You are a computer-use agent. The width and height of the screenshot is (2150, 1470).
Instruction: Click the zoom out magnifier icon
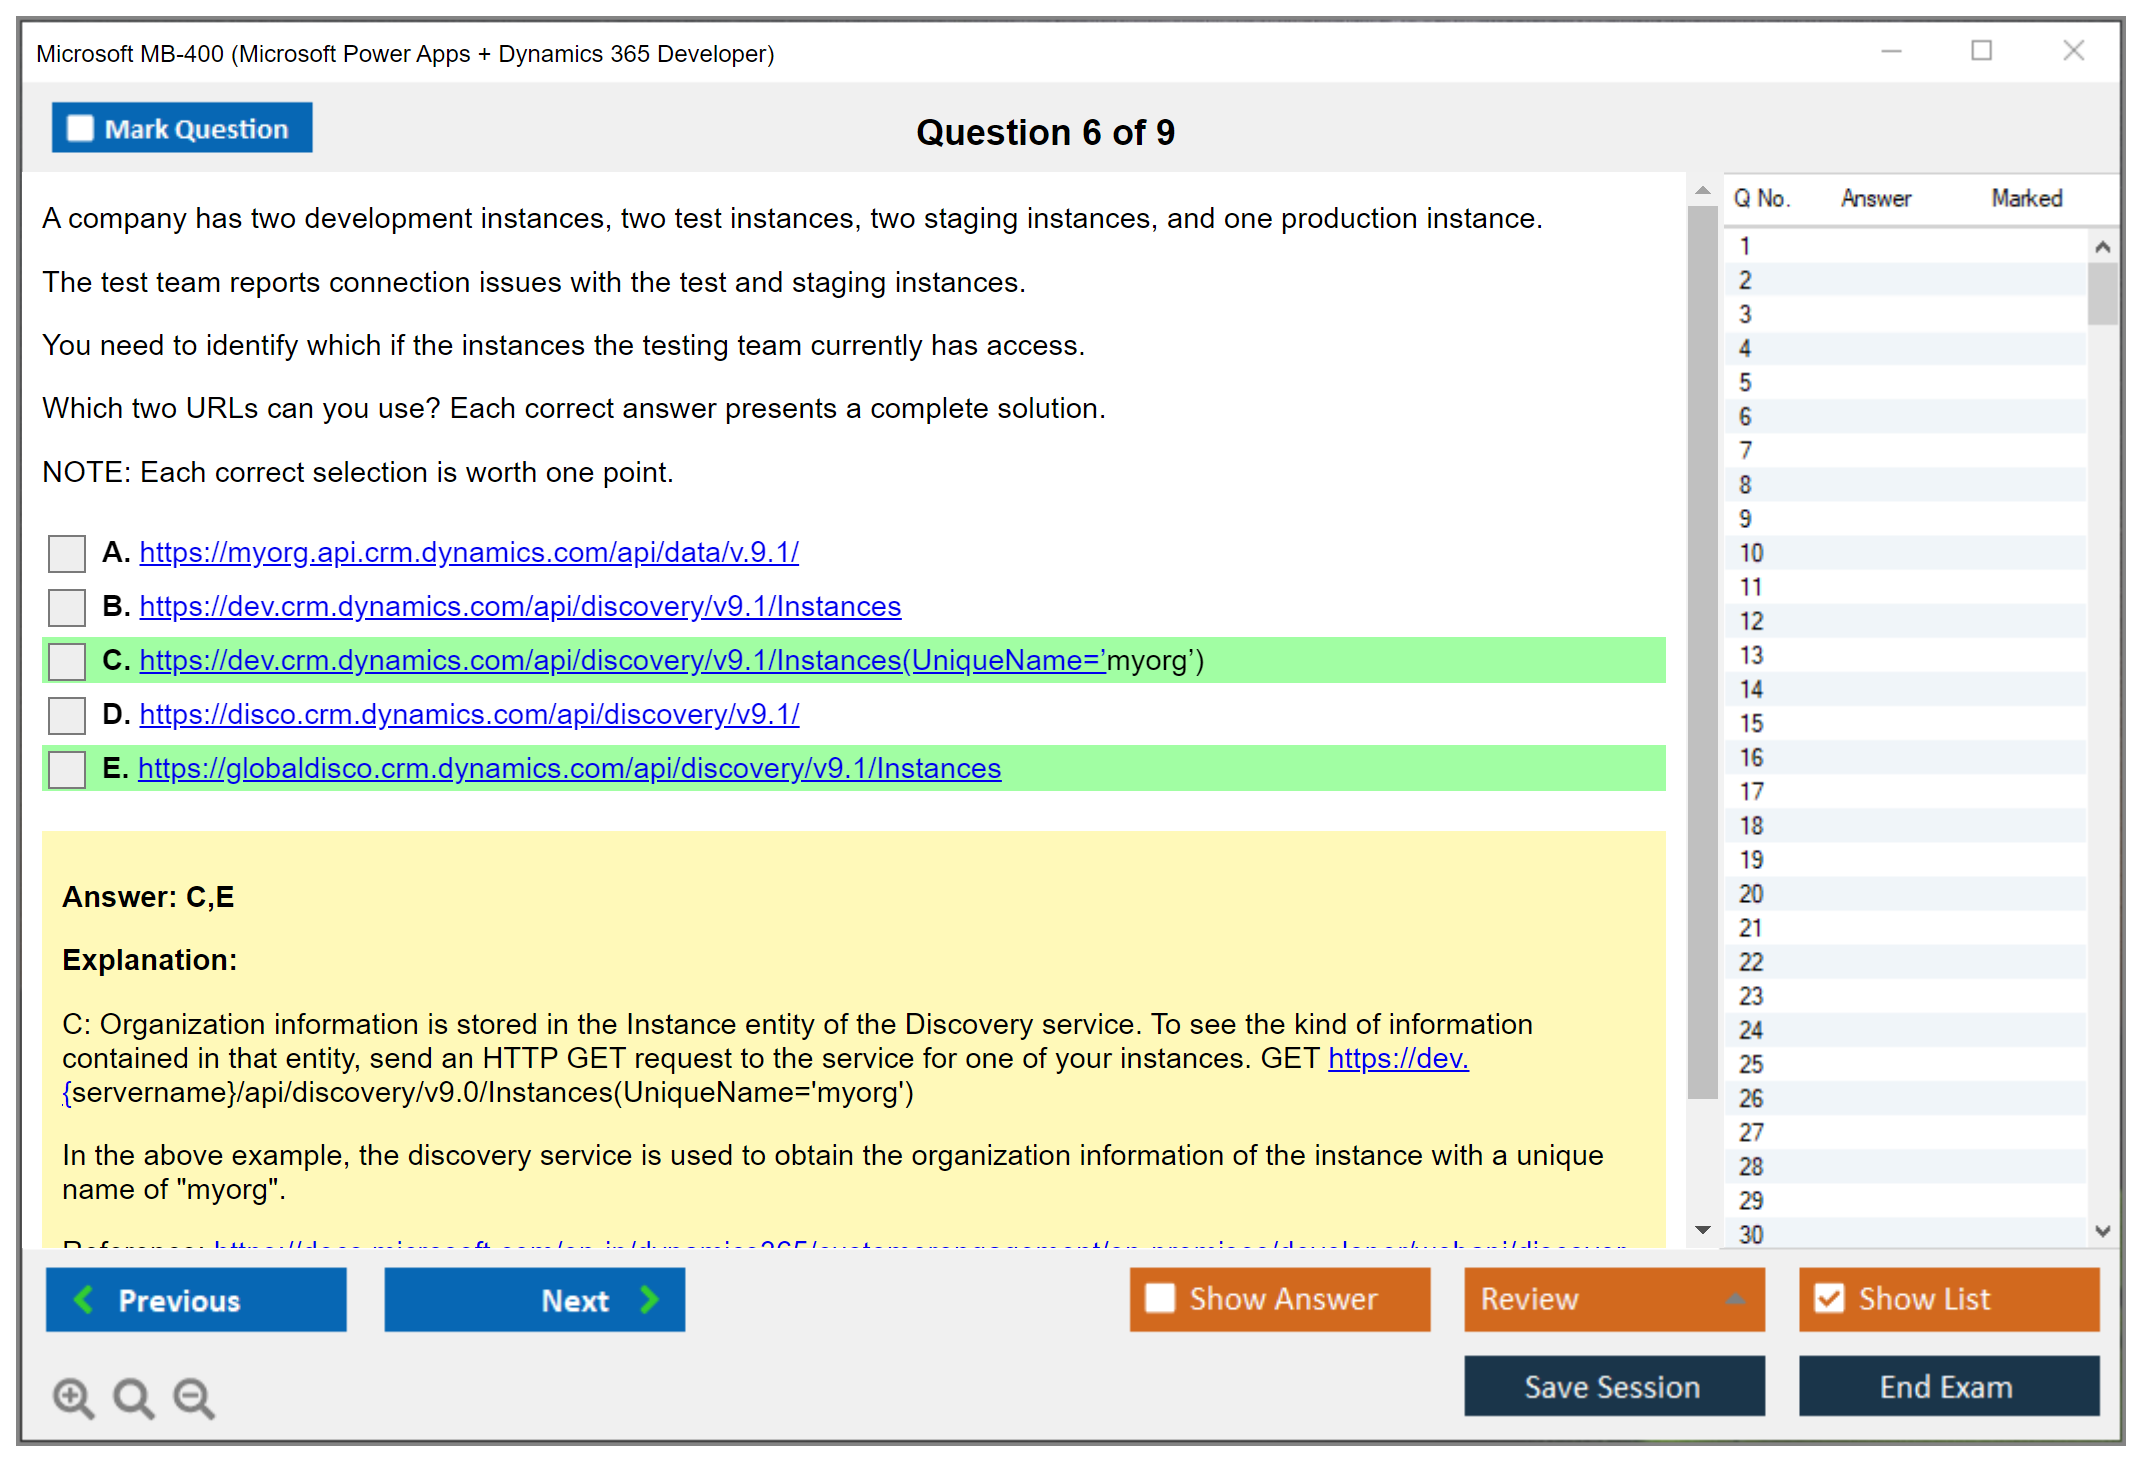point(193,1397)
